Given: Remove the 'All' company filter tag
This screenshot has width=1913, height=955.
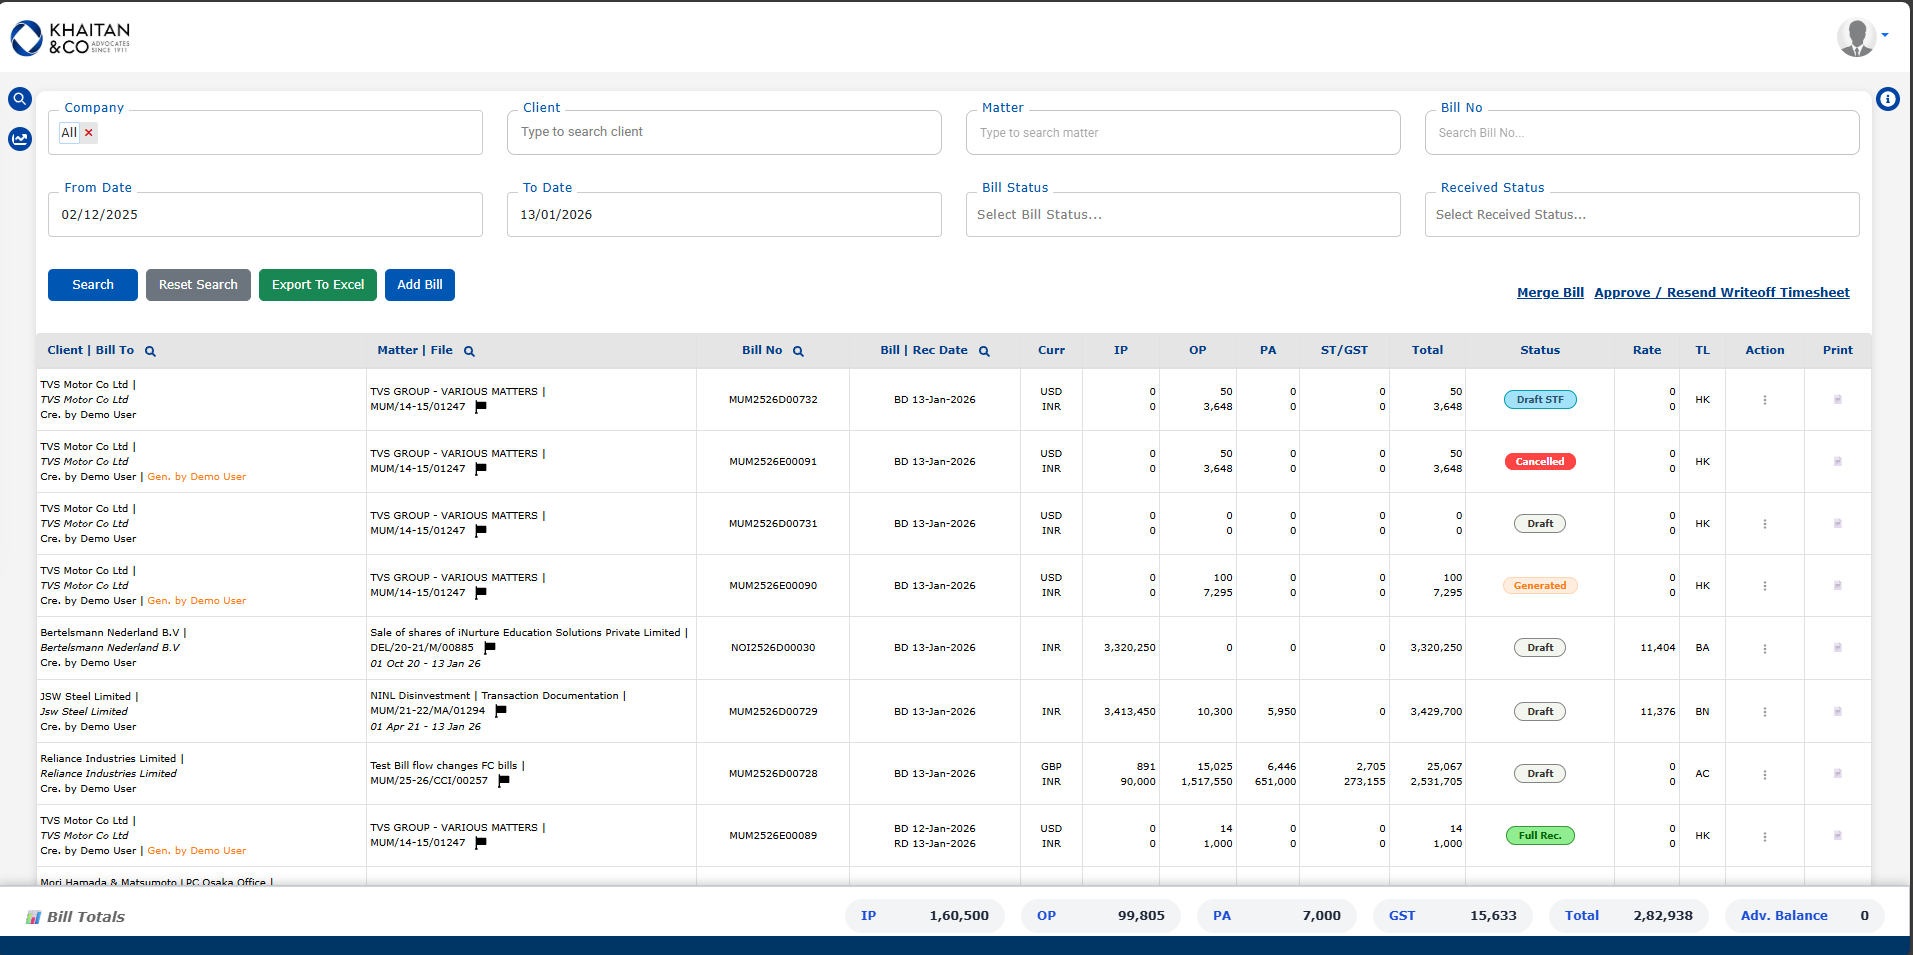Looking at the screenshot, I should click(89, 133).
